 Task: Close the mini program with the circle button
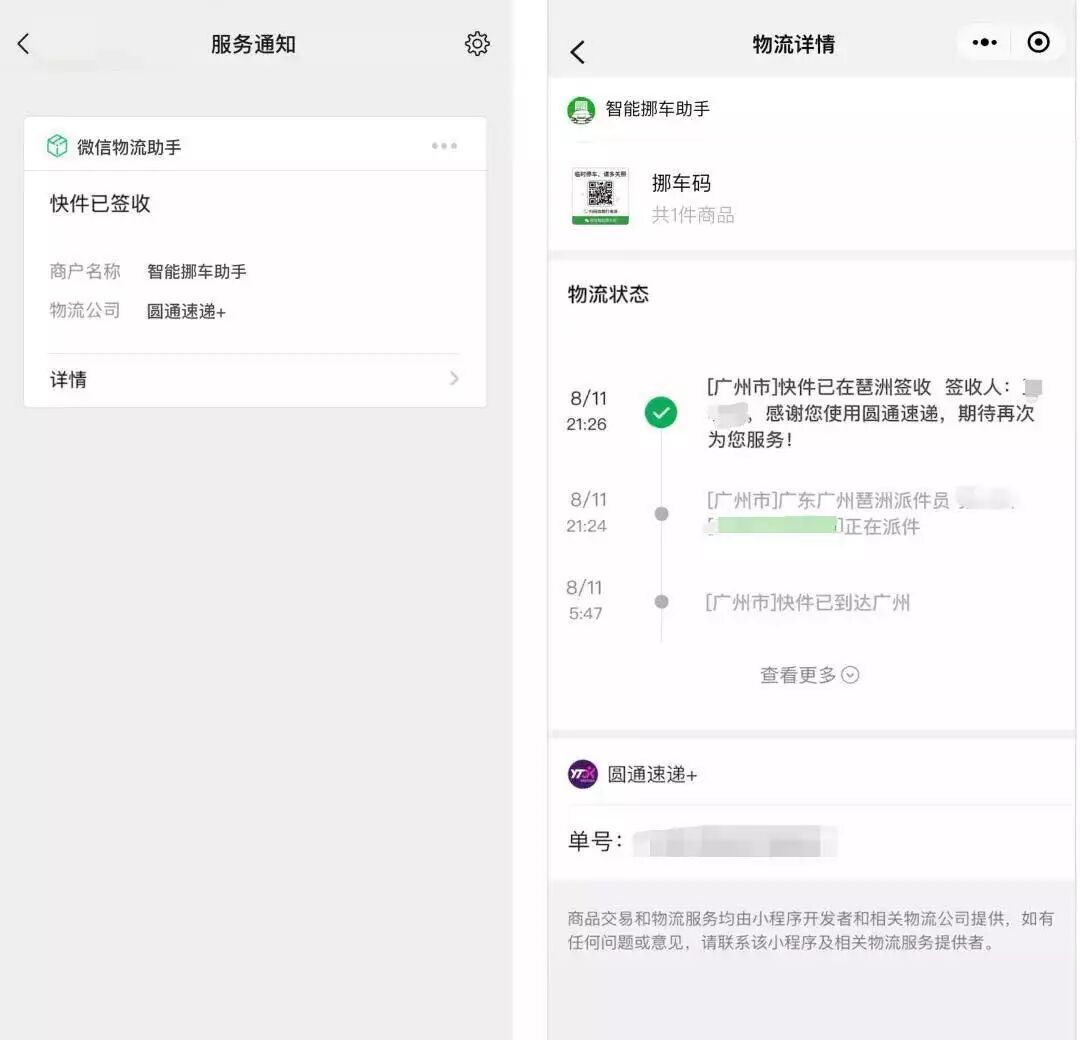click(1038, 43)
